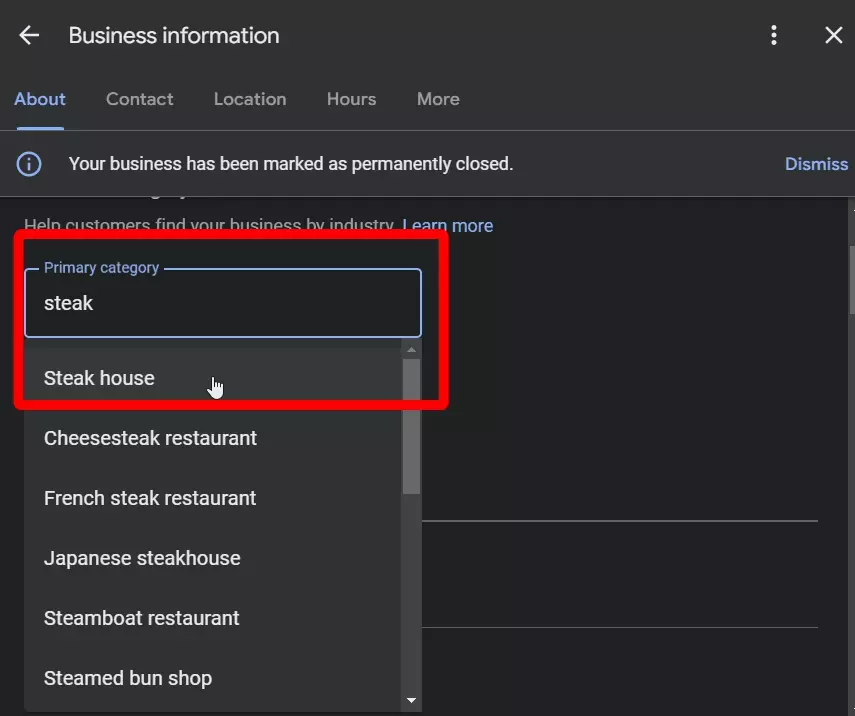Screen dimensions: 855x716
Task: Click the info circle icon in banner
Action: [30, 164]
